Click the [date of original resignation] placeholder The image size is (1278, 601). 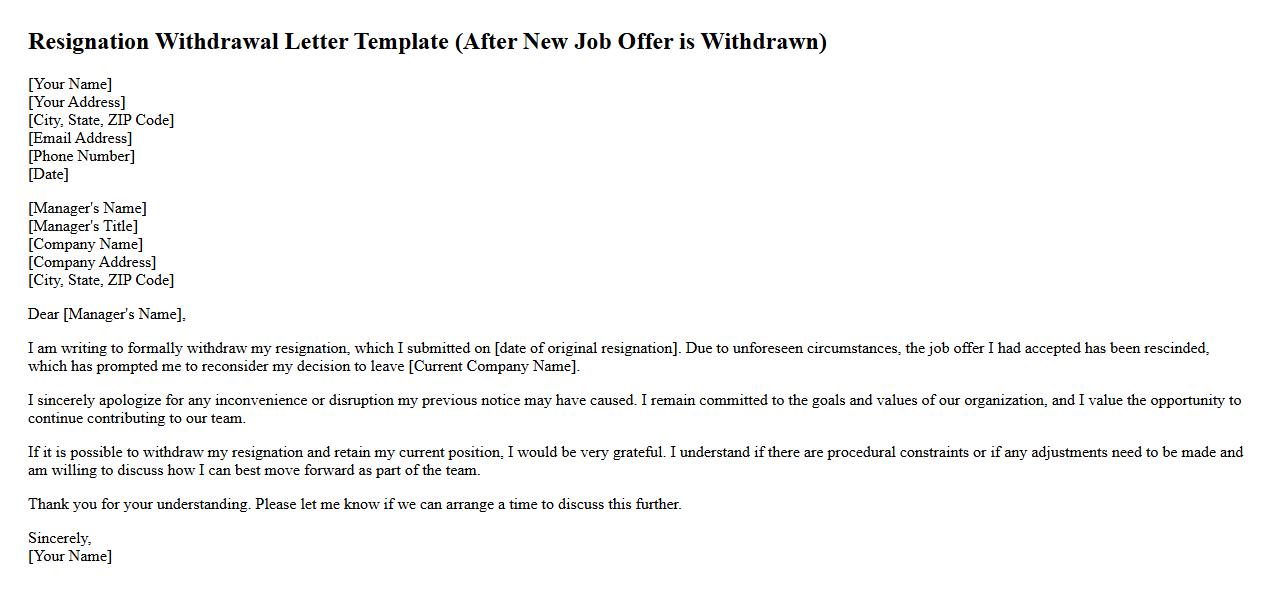tap(586, 348)
